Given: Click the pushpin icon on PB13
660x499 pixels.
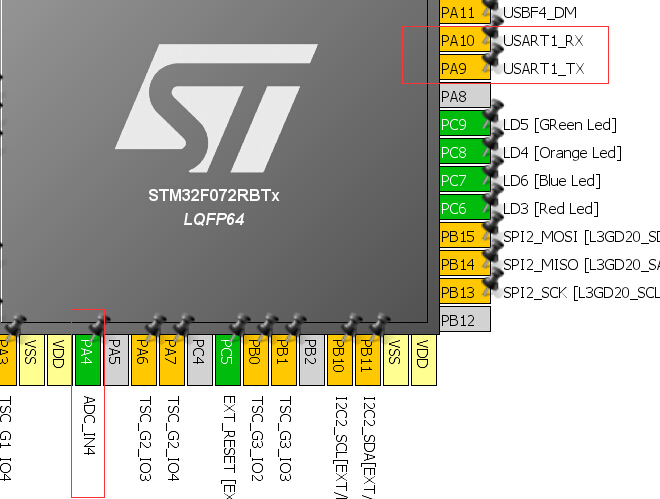Looking at the screenshot, I should tap(491, 281).
